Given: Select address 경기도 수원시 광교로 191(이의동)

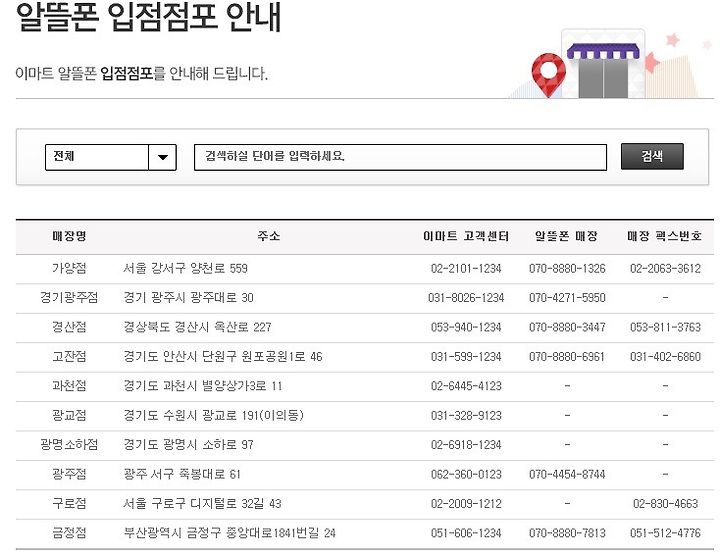Looking at the screenshot, I should (x=213, y=415).
